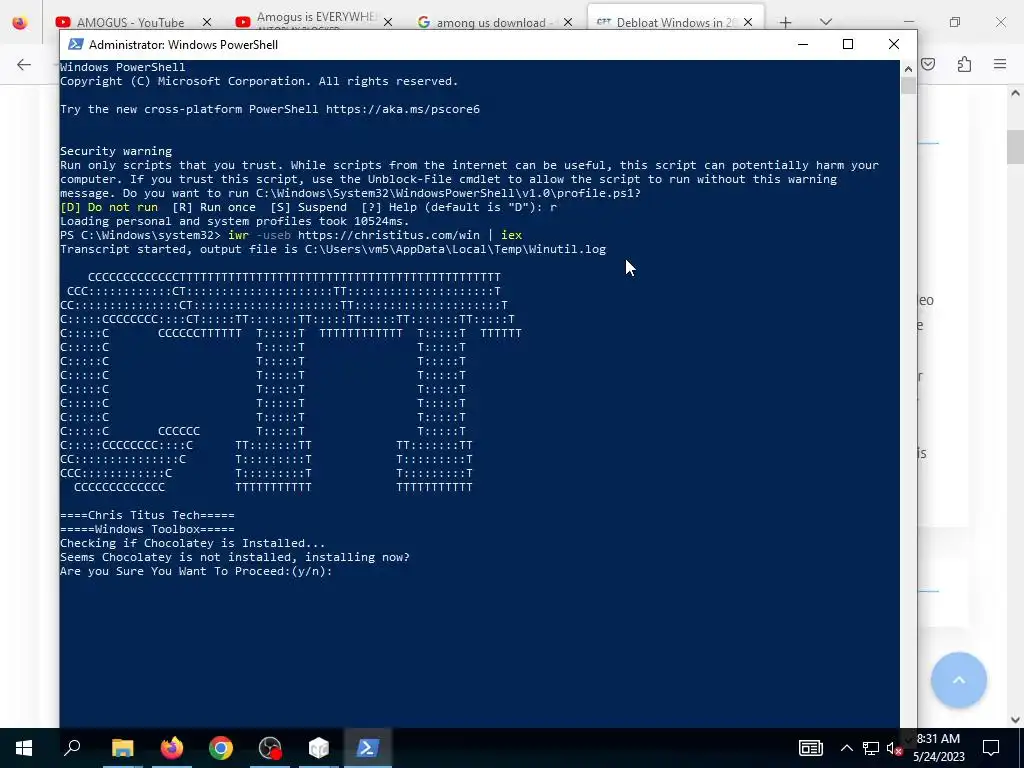Maximize the PowerShell window
Viewport: 1024px width, 768px height.
point(848,44)
